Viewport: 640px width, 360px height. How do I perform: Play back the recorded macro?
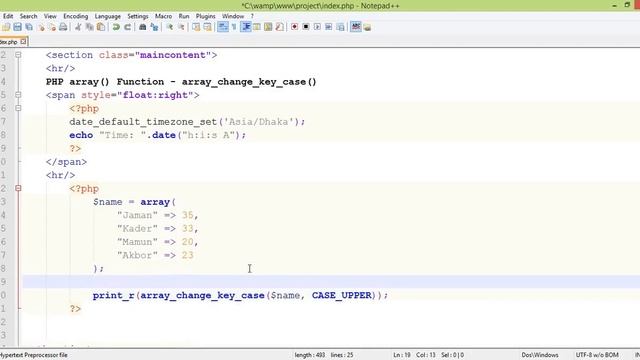(317, 27)
